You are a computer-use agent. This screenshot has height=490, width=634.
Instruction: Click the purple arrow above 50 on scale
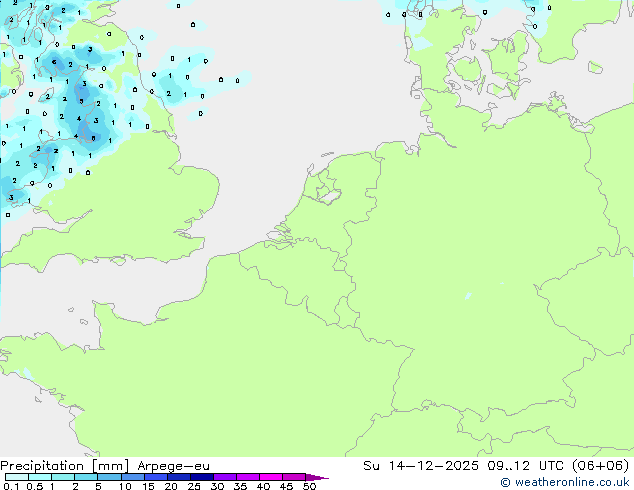317,478
